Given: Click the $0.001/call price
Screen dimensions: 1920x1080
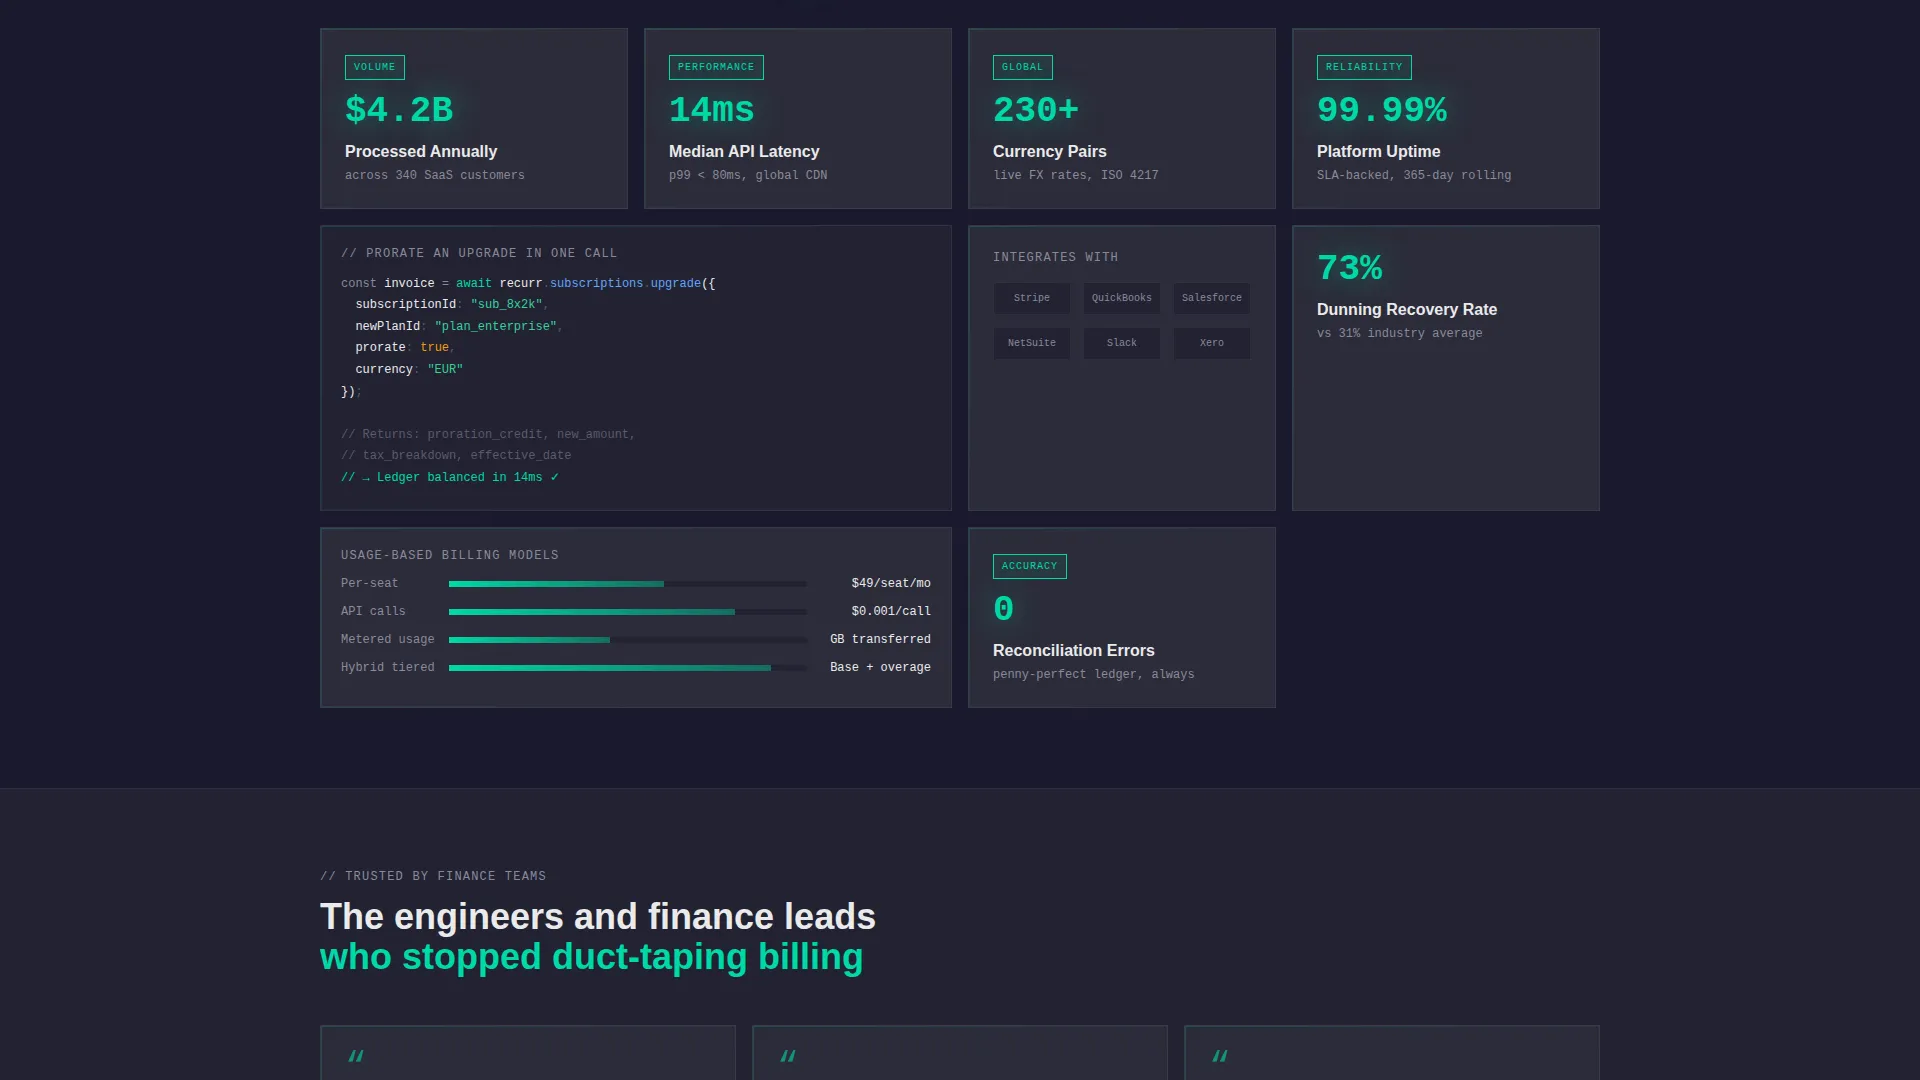Looking at the screenshot, I should coord(890,611).
